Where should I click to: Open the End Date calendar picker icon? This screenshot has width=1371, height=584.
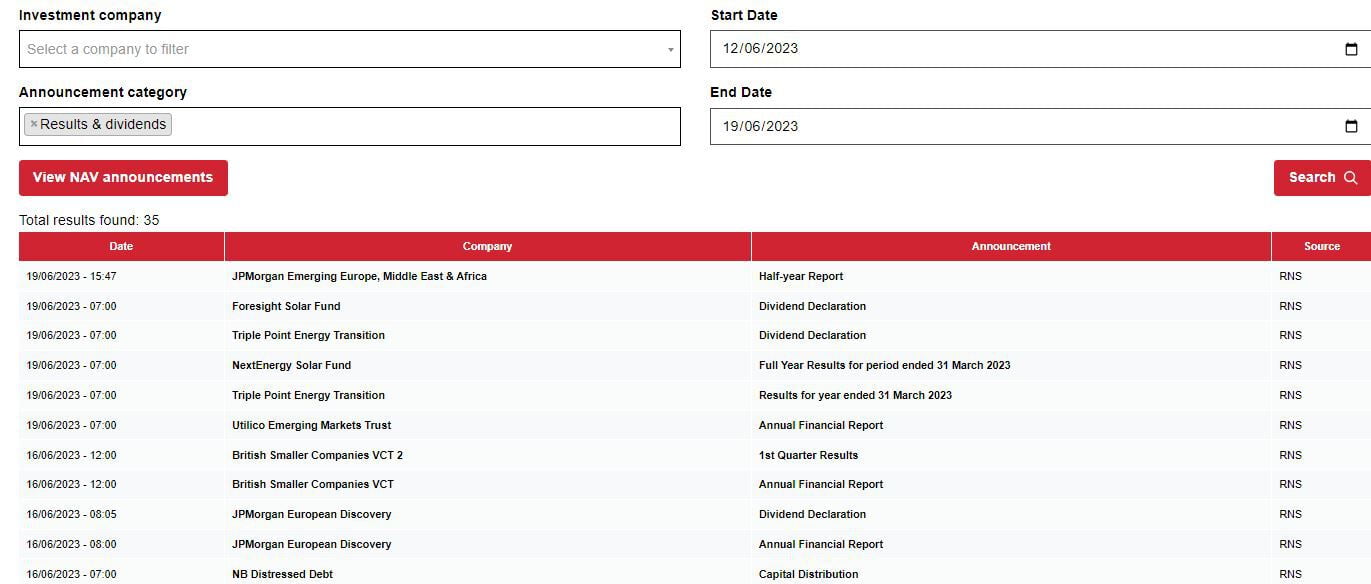[x=1351, y=126]
